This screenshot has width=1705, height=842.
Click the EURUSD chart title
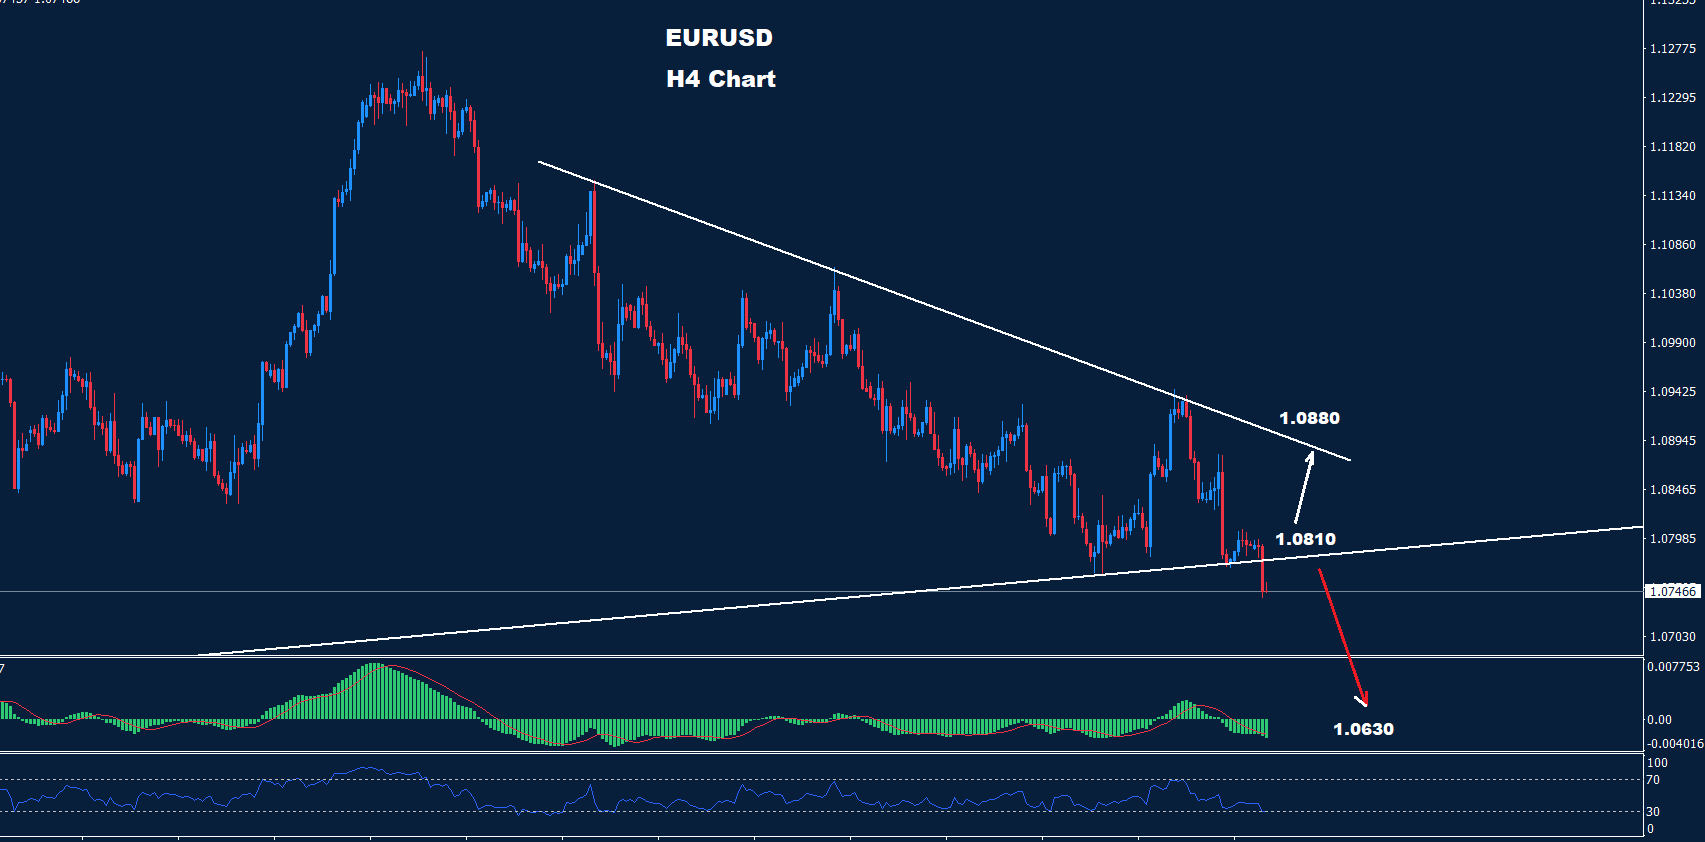click(719, 38)
